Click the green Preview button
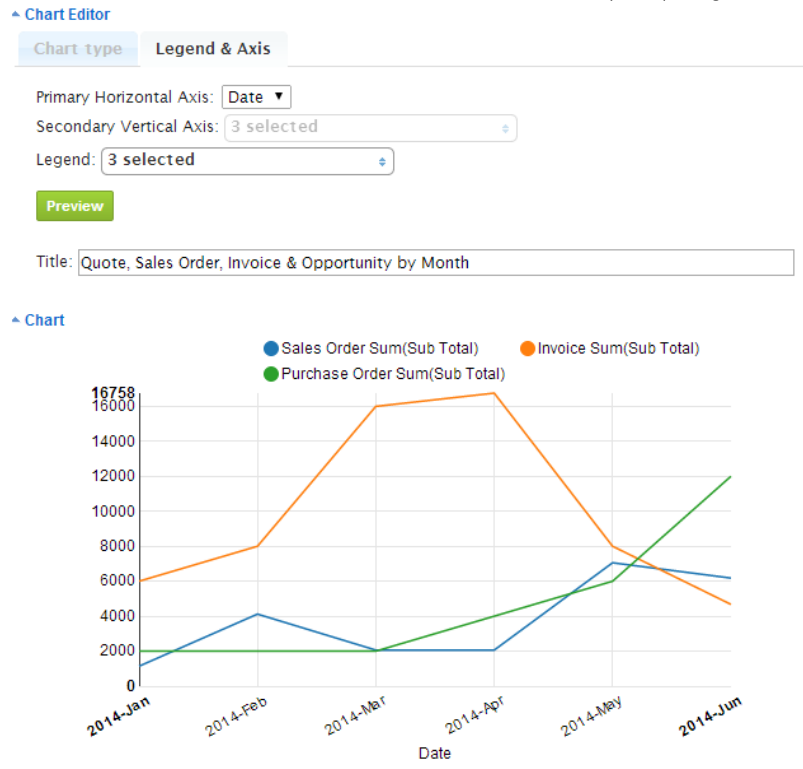 (75, 206)
